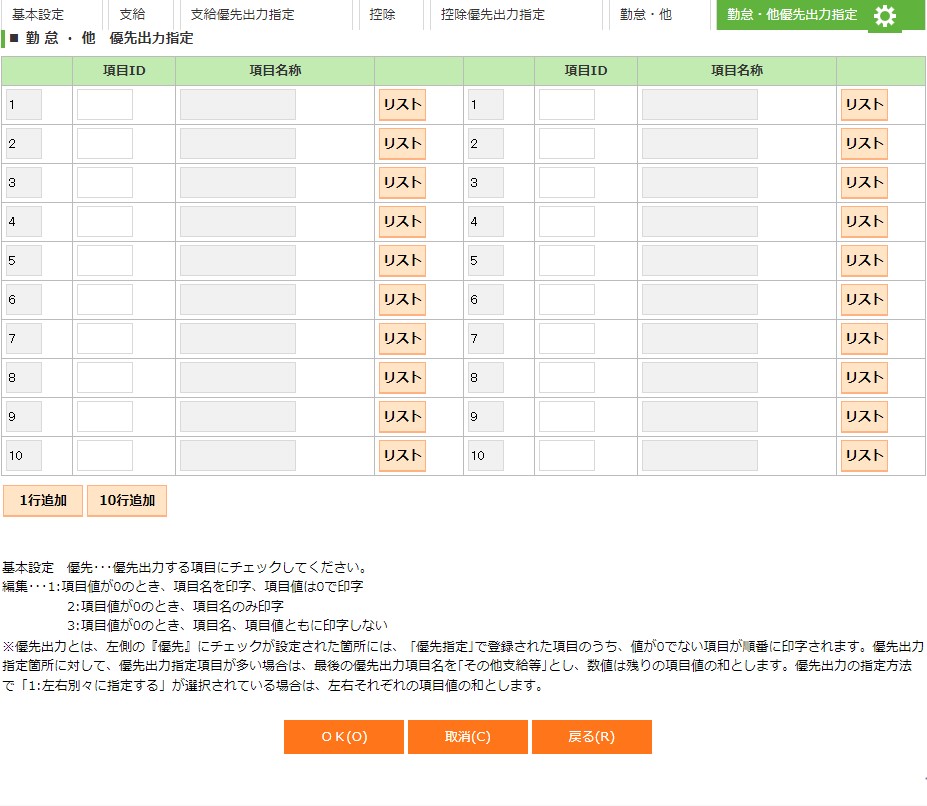Open リスト for left row 6
927x806 pixels.
[x=402, y=300]
